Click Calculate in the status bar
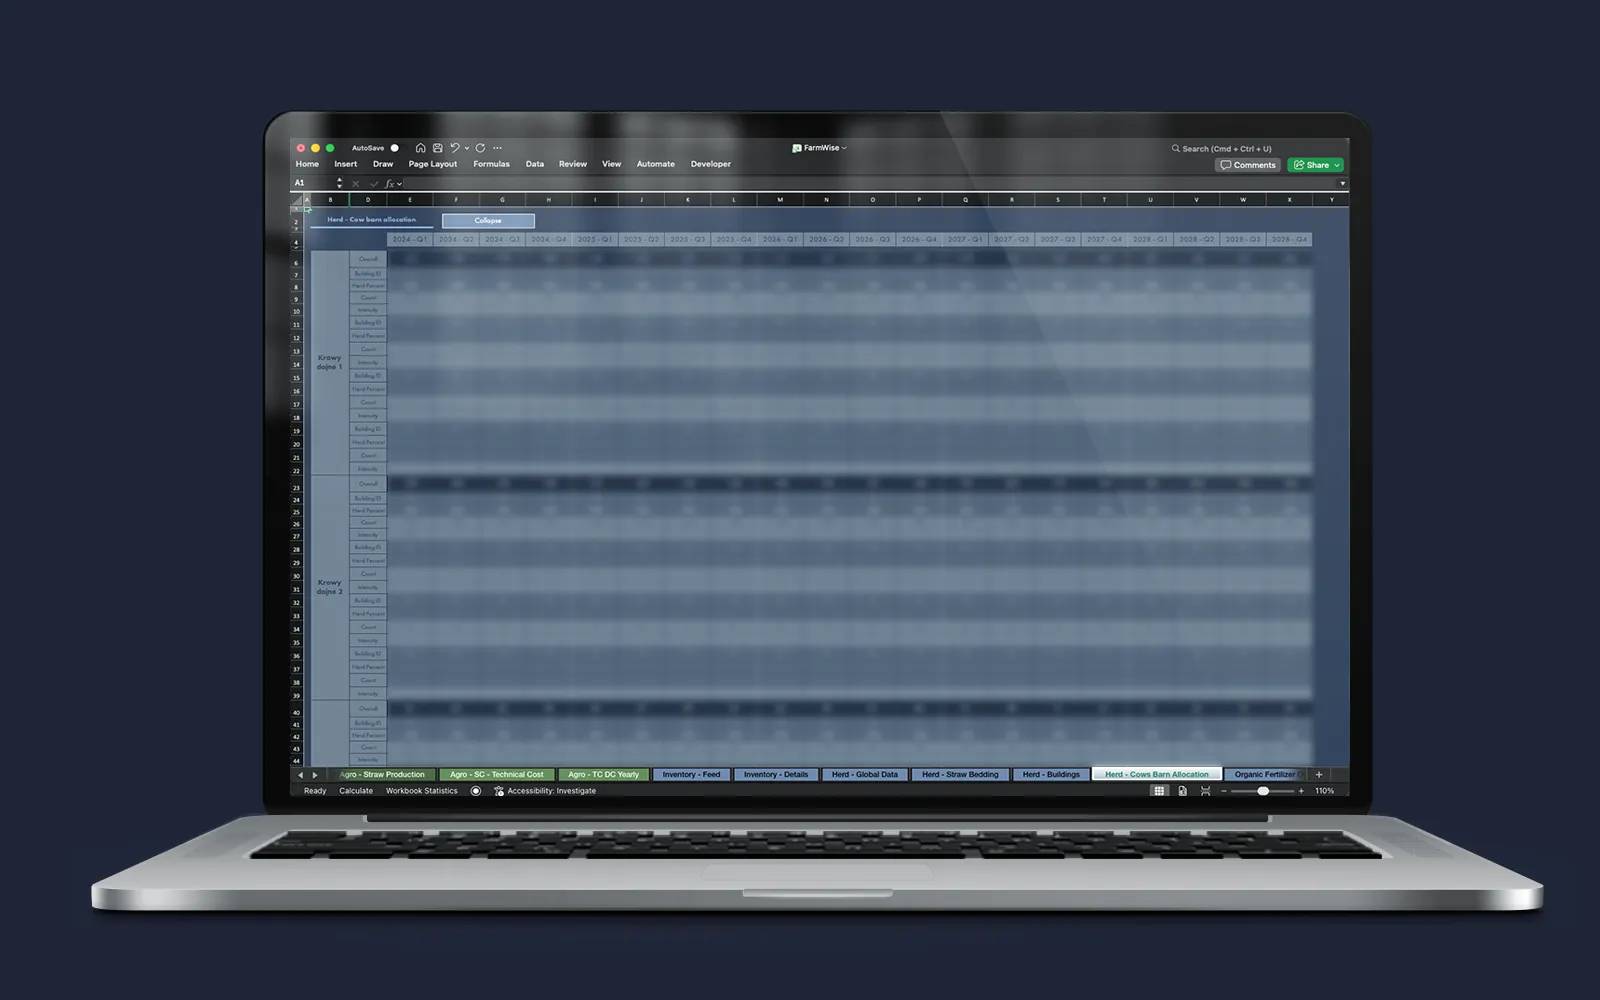This screenshot has height=1000, width=1600. (356, 791)
